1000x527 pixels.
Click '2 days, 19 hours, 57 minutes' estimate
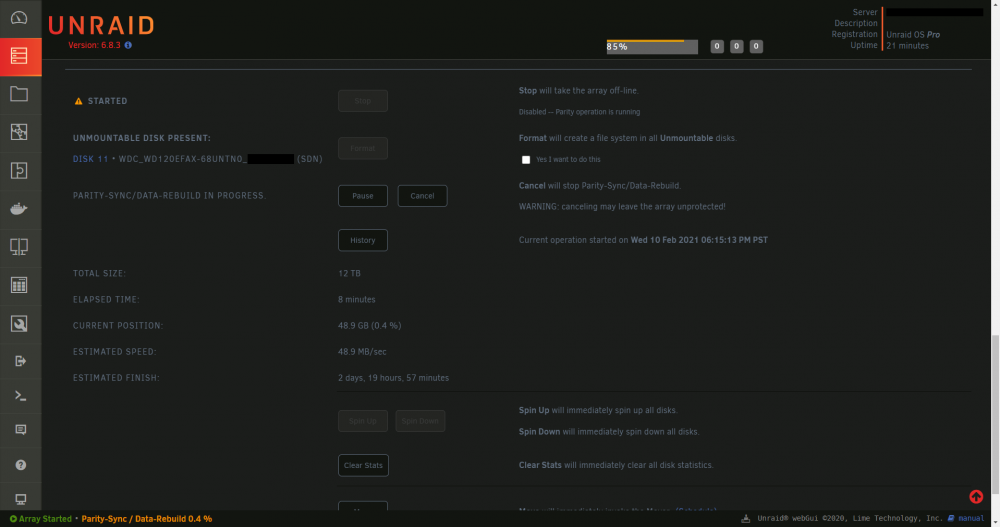point(393,378)
